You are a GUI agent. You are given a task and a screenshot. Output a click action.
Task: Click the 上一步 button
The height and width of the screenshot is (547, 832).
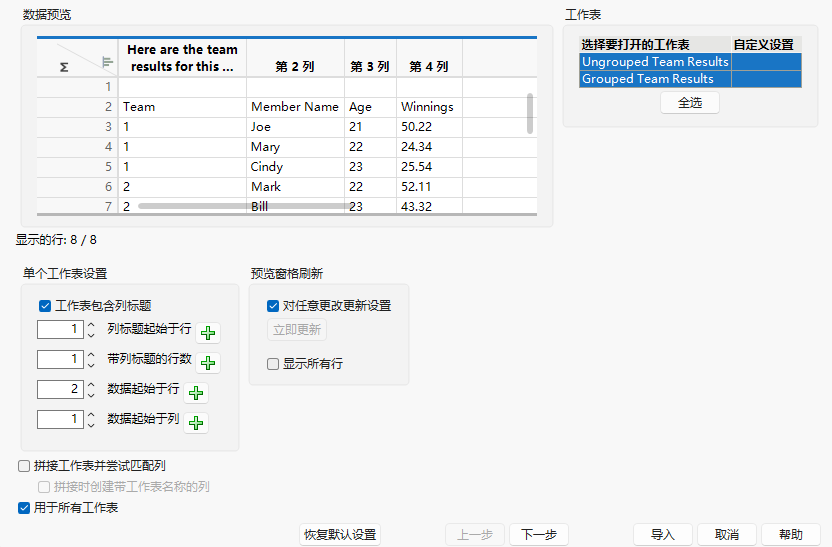(475, 534)
